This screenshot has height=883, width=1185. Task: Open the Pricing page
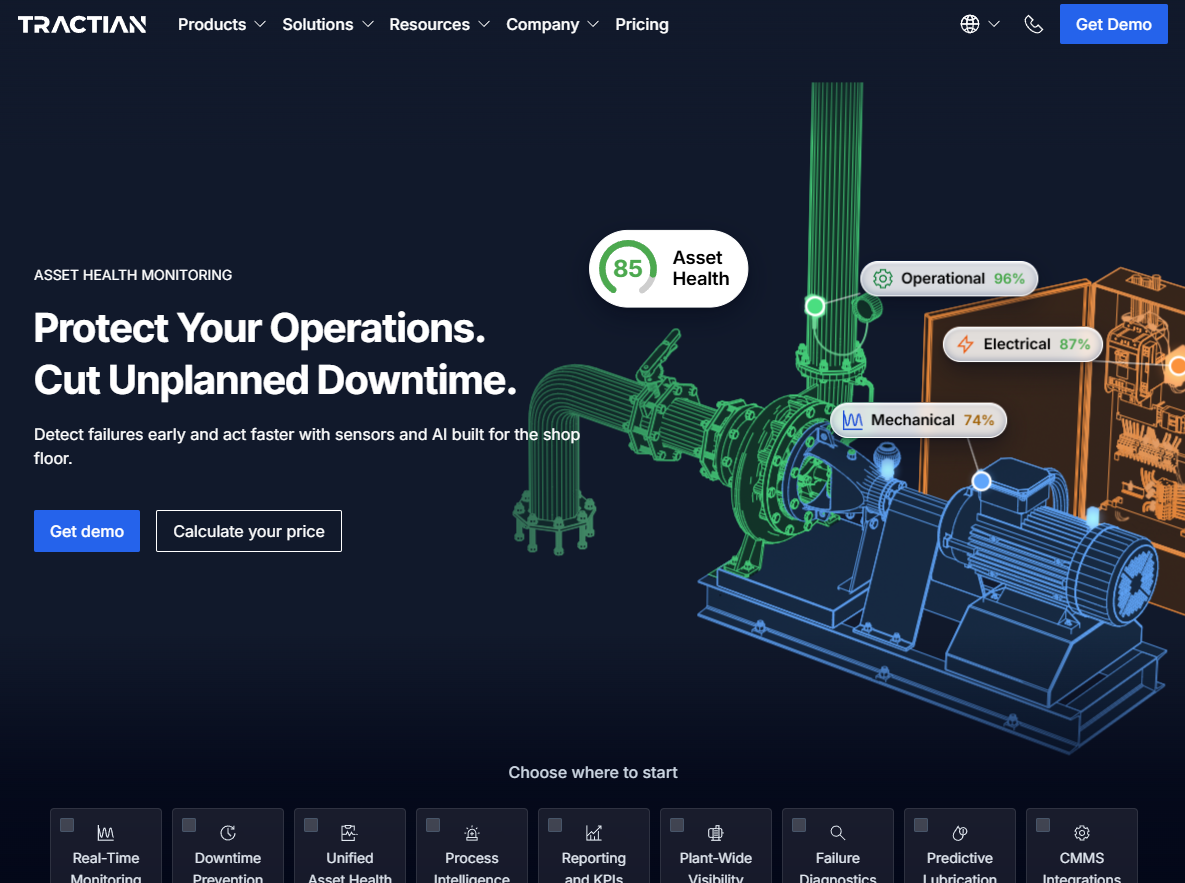click(x=642, y=24)
